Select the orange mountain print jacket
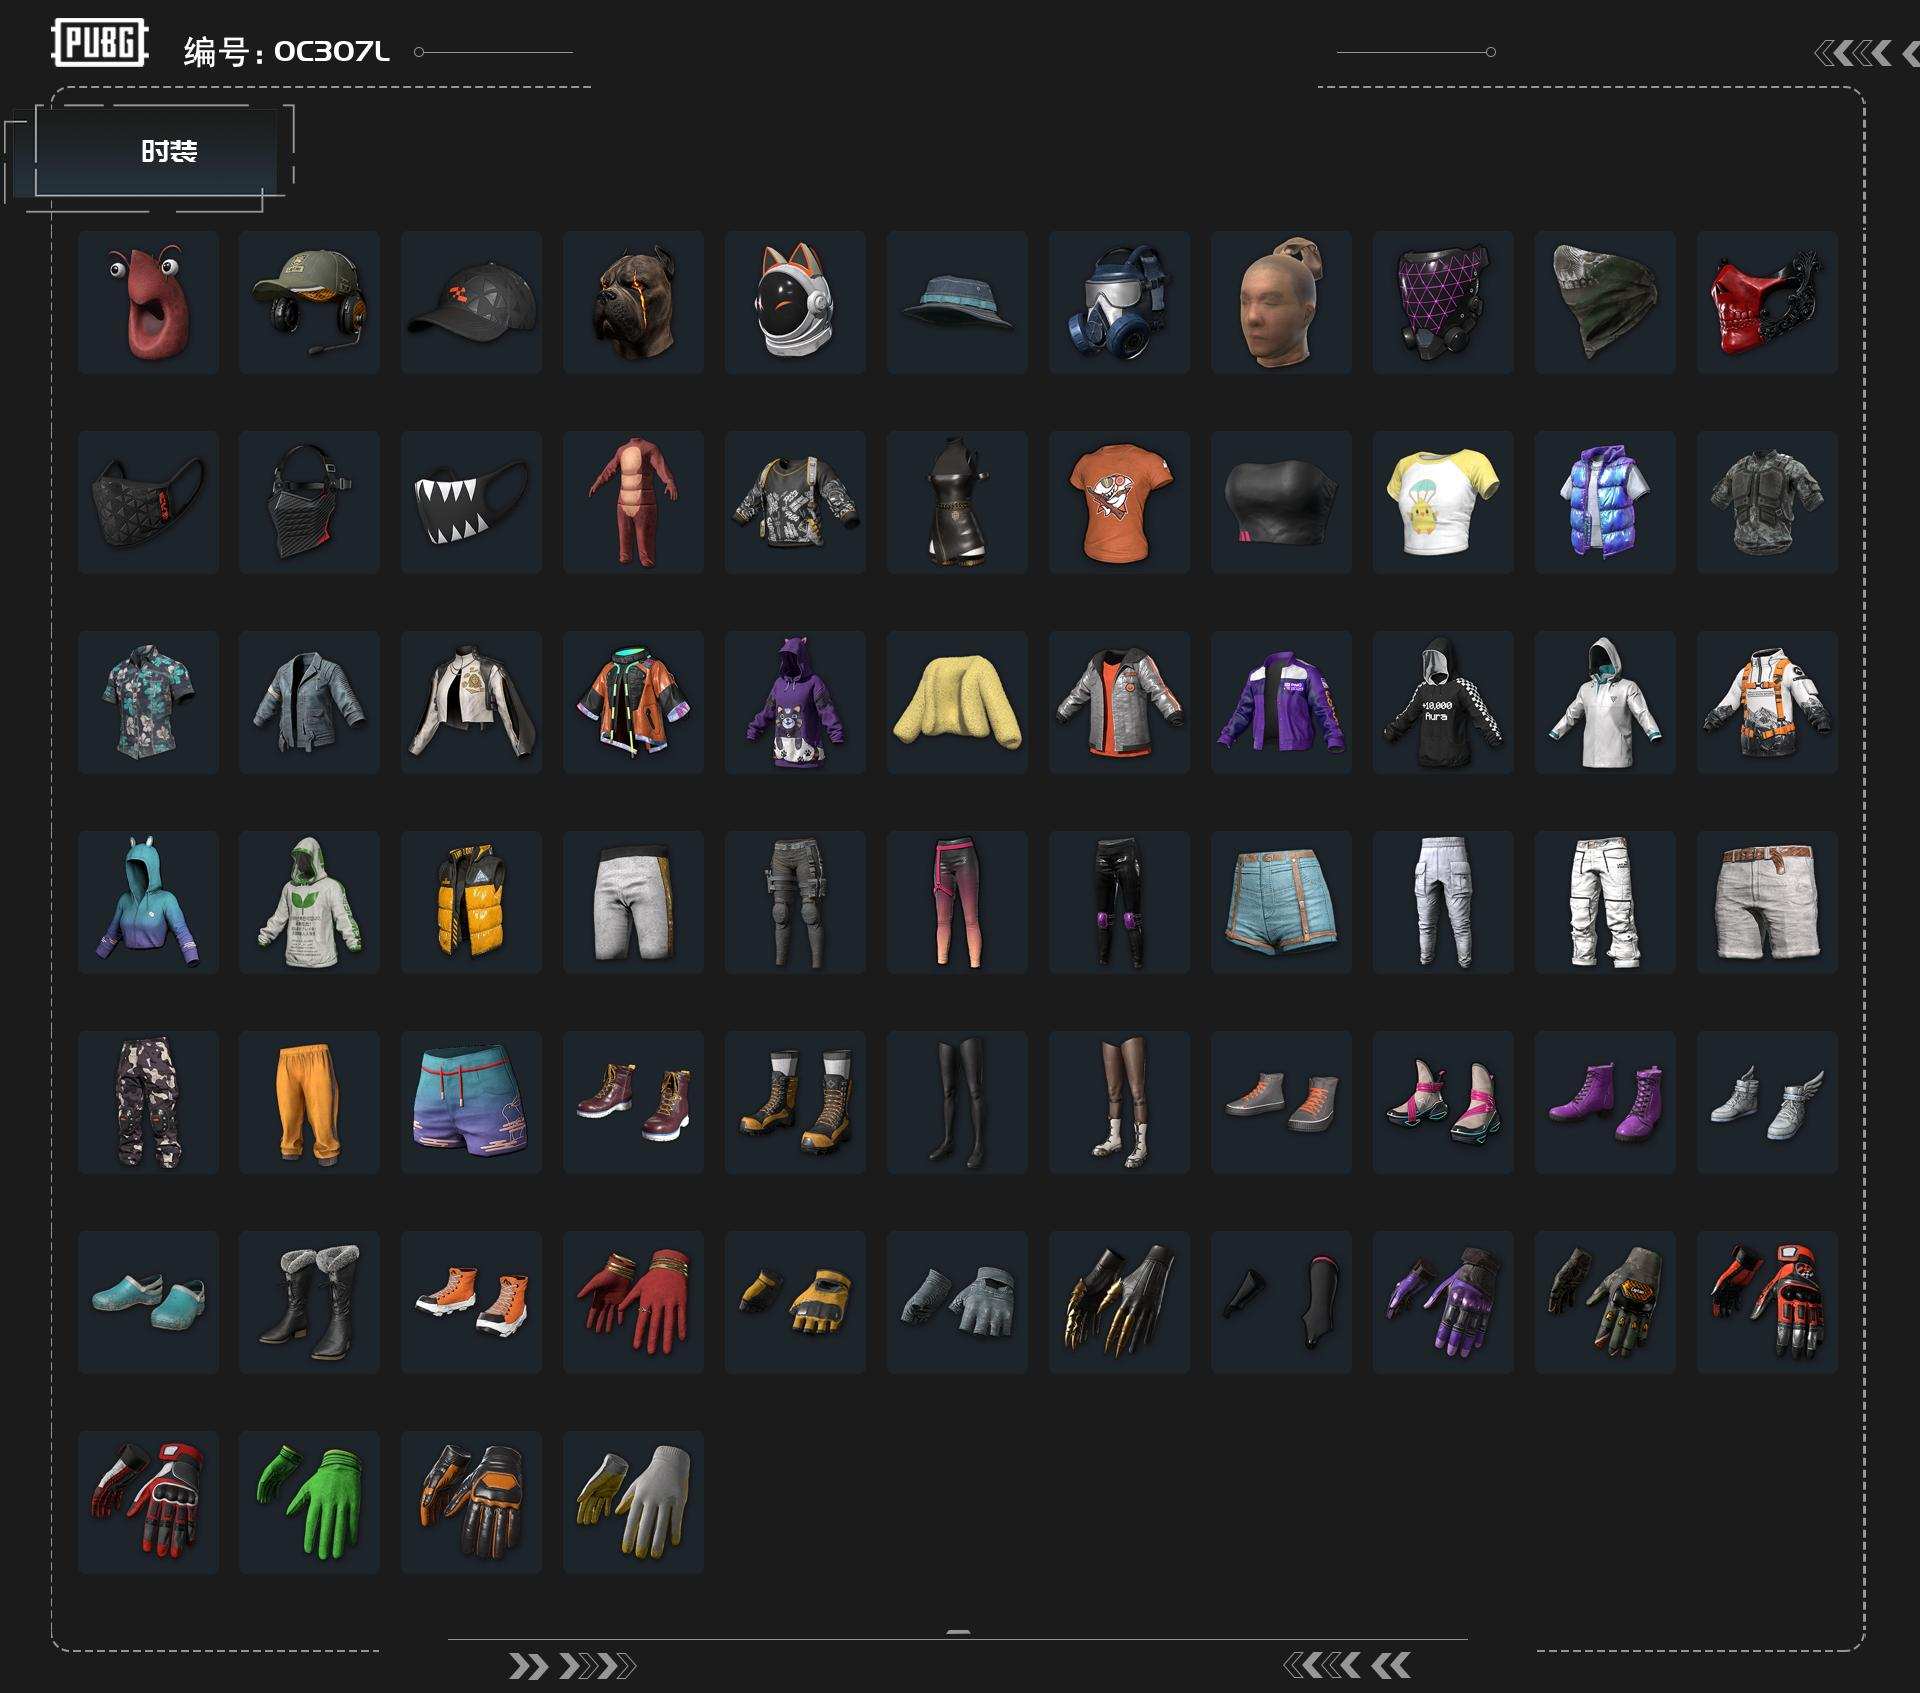1920x1693 pixels. 1767,702
